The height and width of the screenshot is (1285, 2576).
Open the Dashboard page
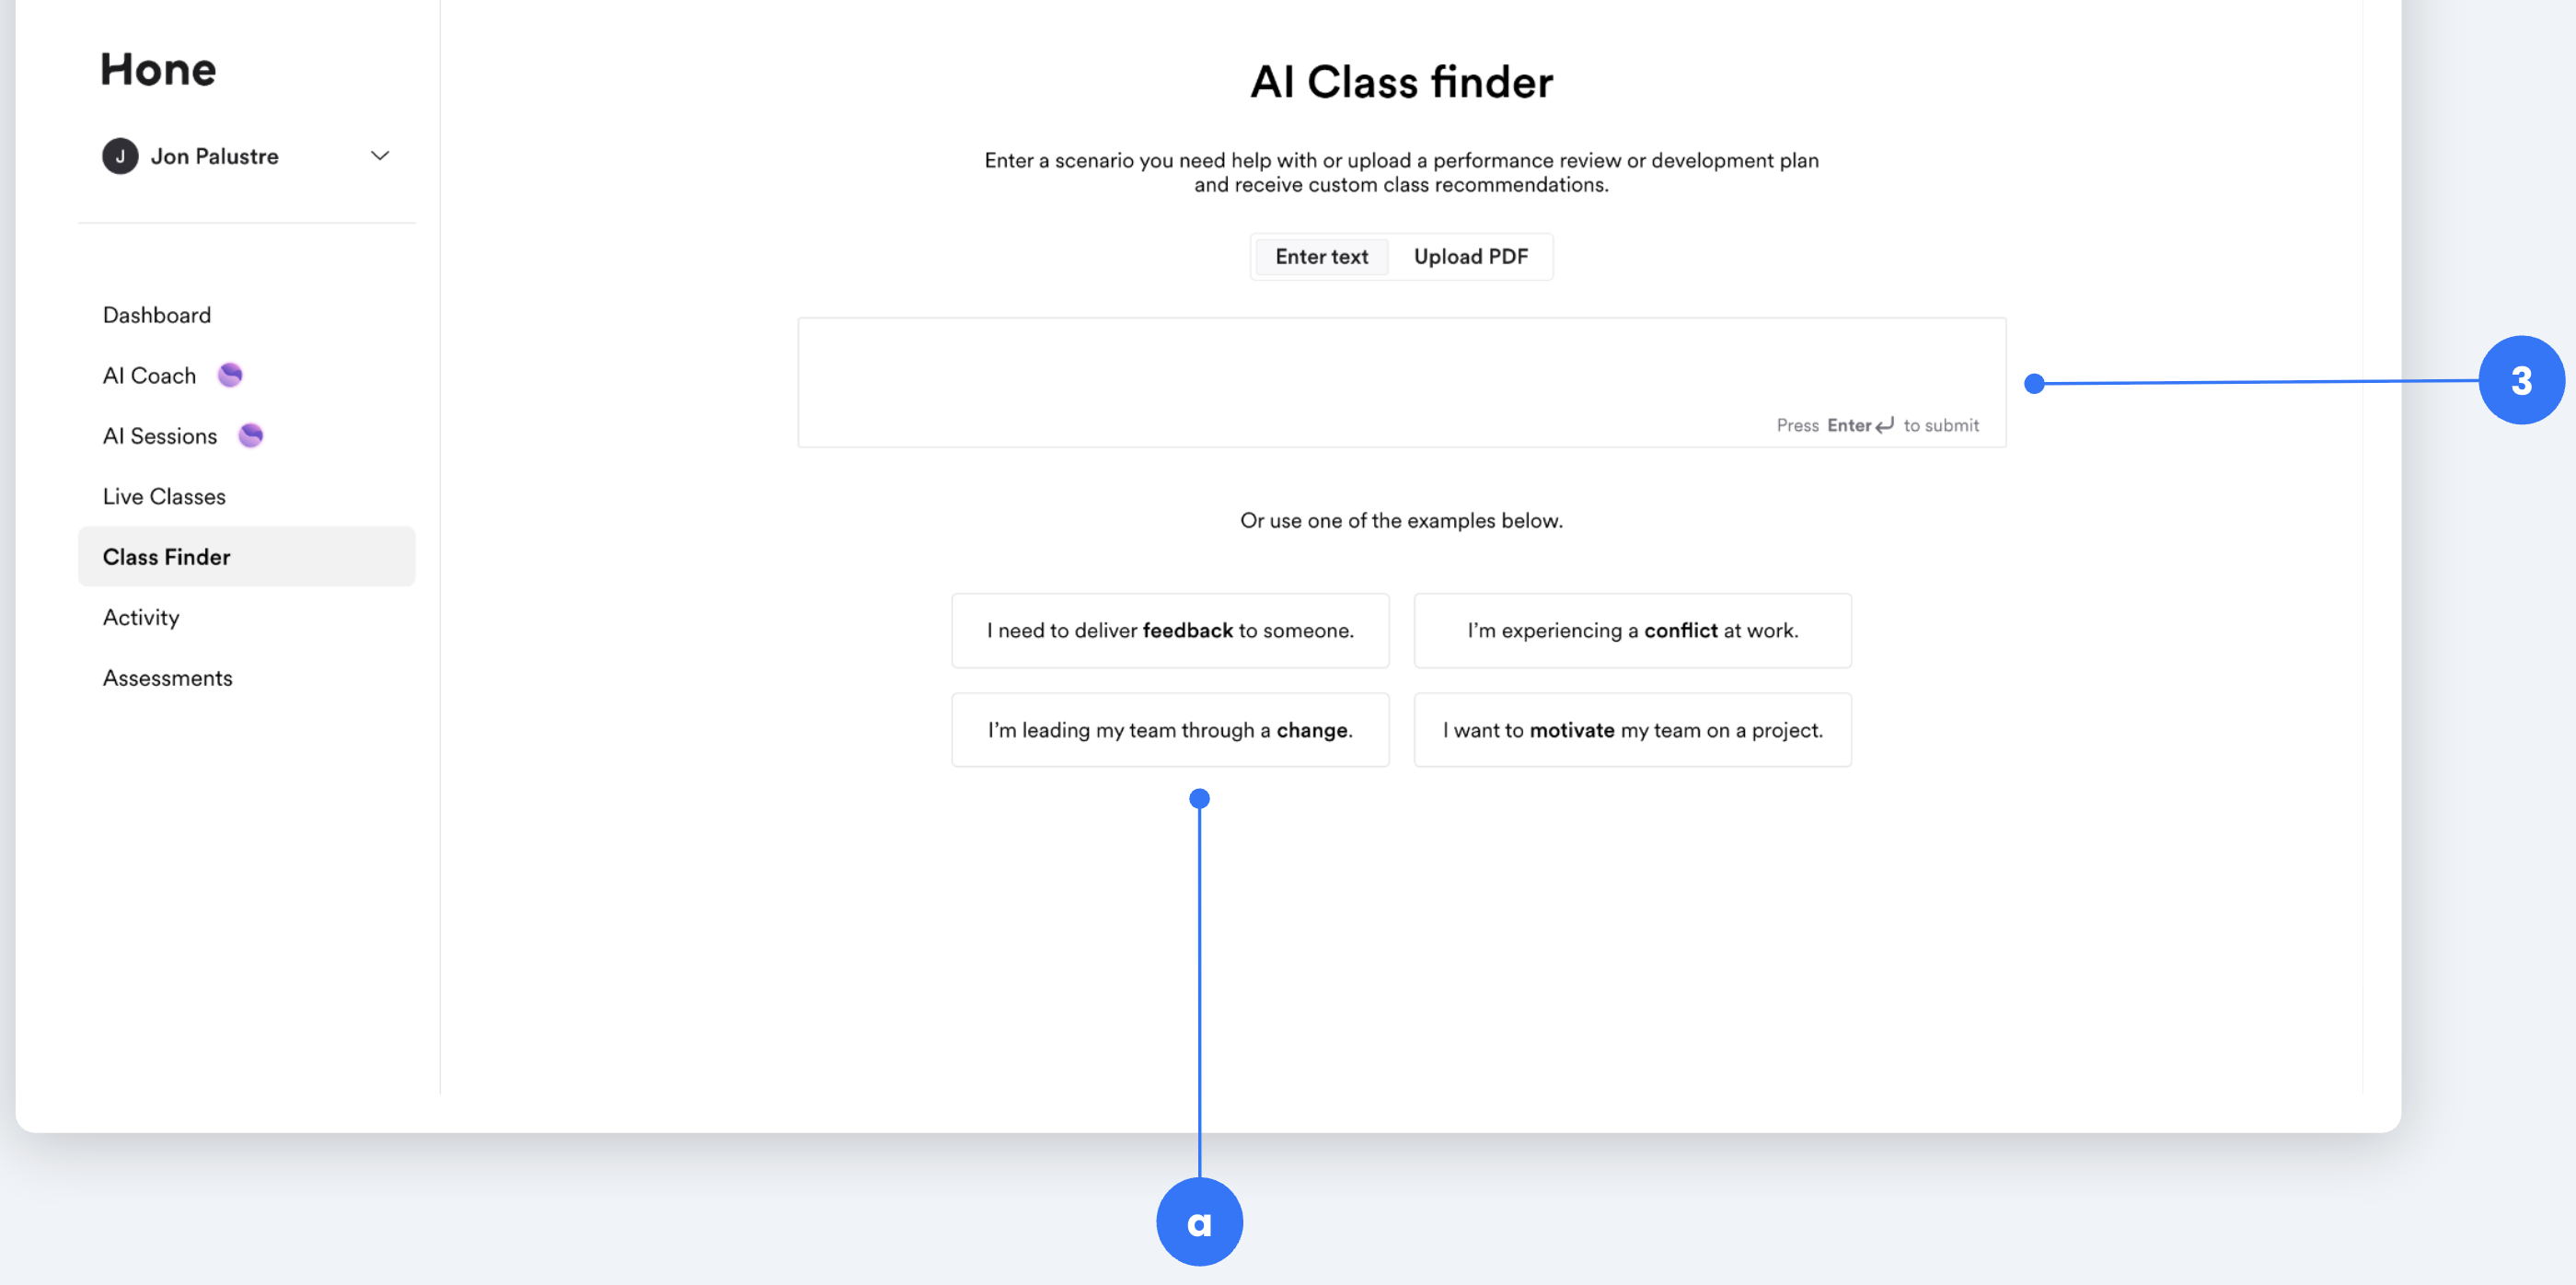(156, 314)
